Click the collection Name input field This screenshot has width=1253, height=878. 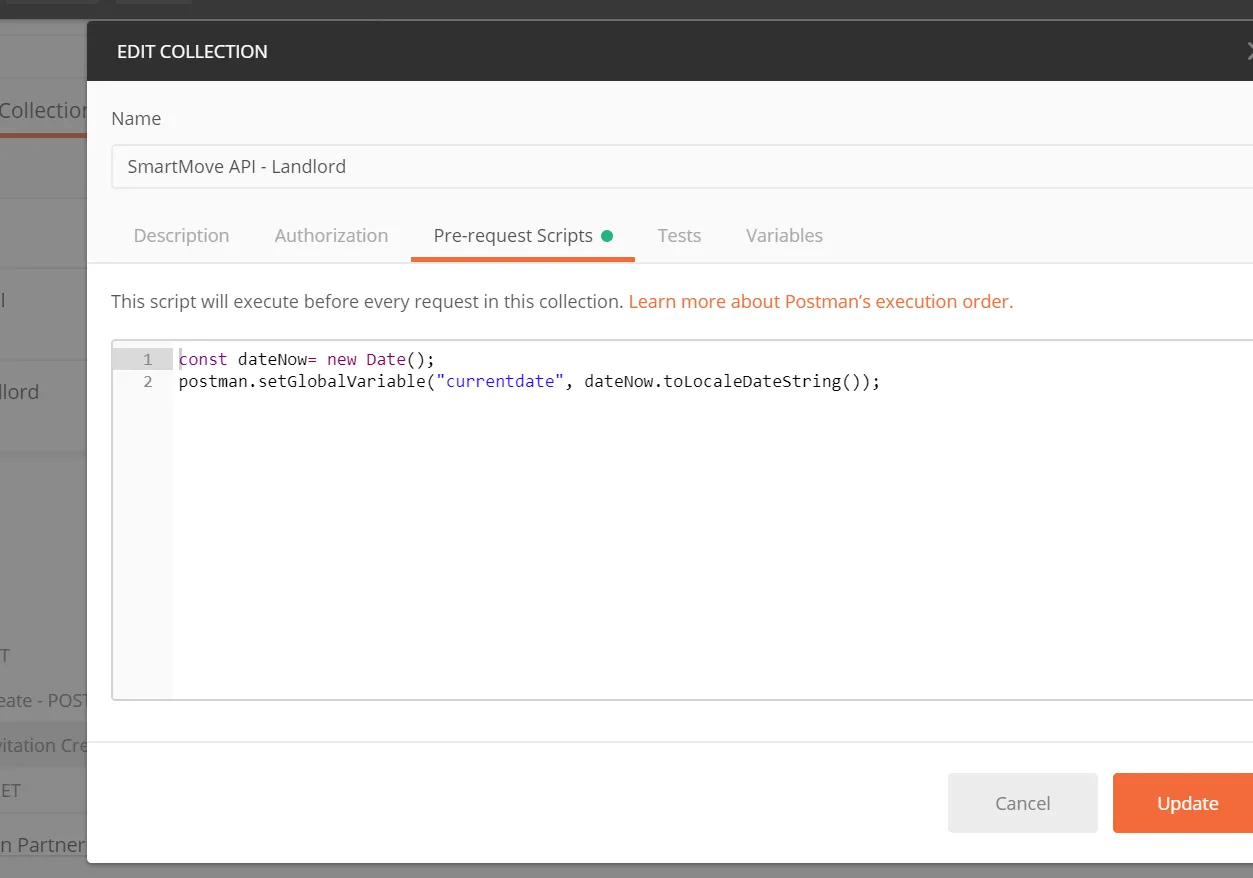click(680, 167)
